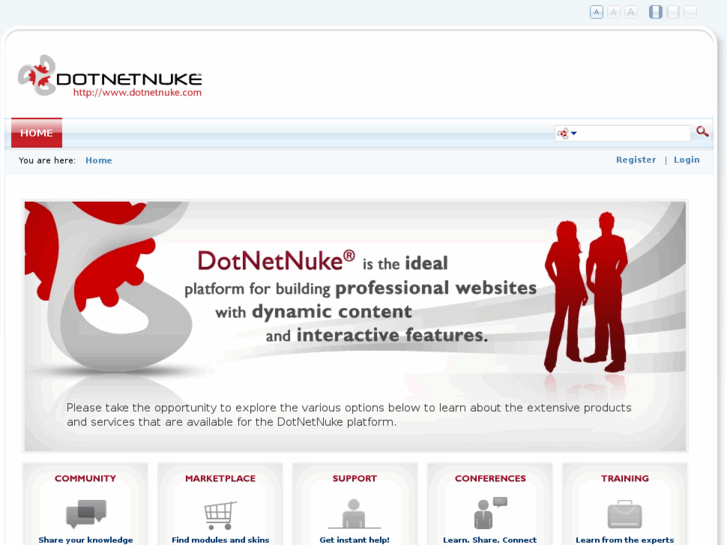The height and width of the screenshot is (545, 727).
Task: Open the TRAINING heading
Action: (x=625, y=479)
